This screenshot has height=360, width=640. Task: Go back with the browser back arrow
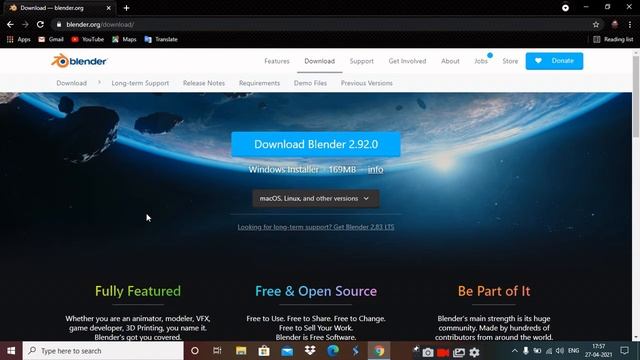(10, 24)
